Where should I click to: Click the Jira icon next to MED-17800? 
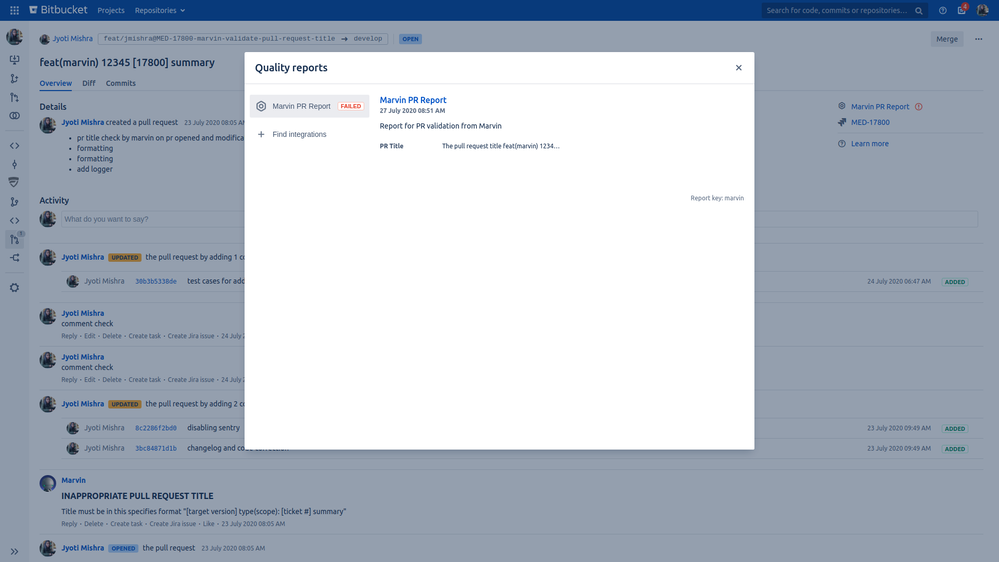tap(842, 122)
